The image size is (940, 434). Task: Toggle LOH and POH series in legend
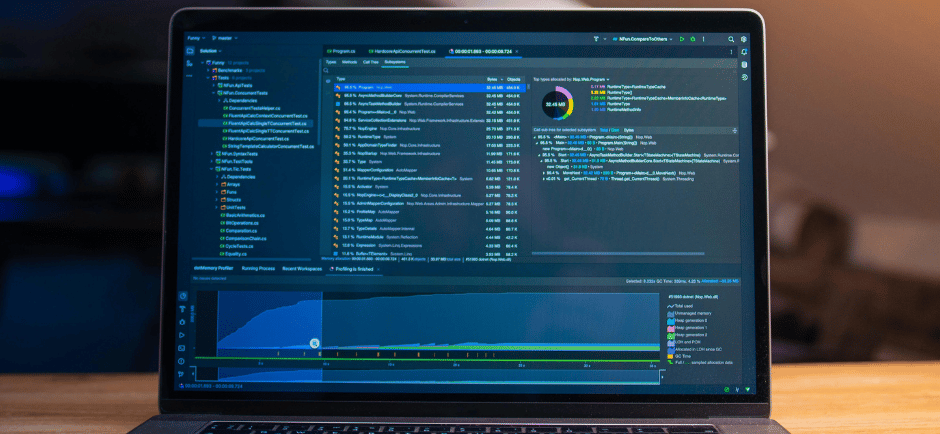coord(684,342)
